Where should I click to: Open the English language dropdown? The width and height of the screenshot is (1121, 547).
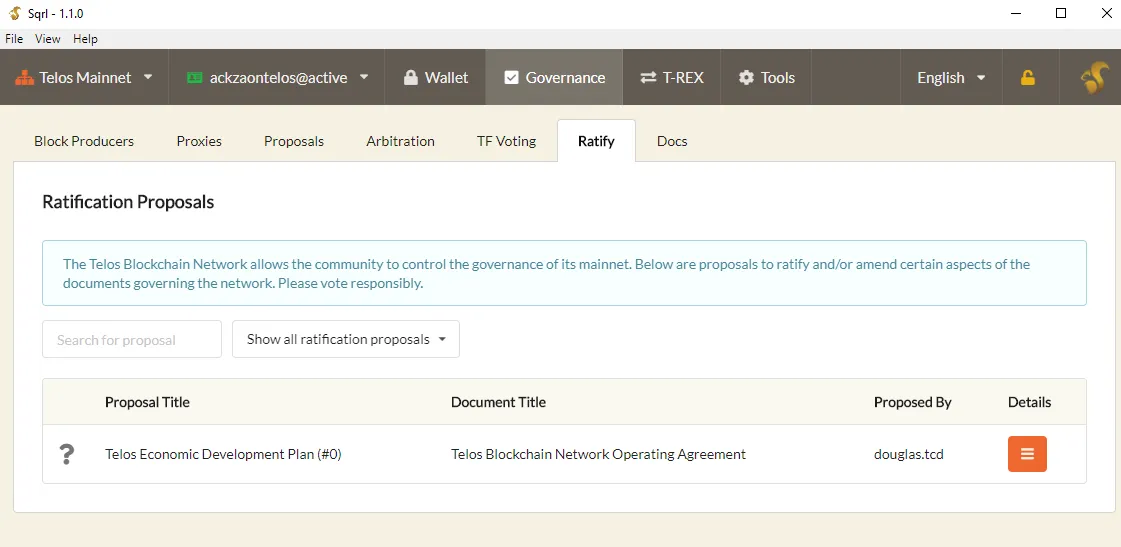951,77
